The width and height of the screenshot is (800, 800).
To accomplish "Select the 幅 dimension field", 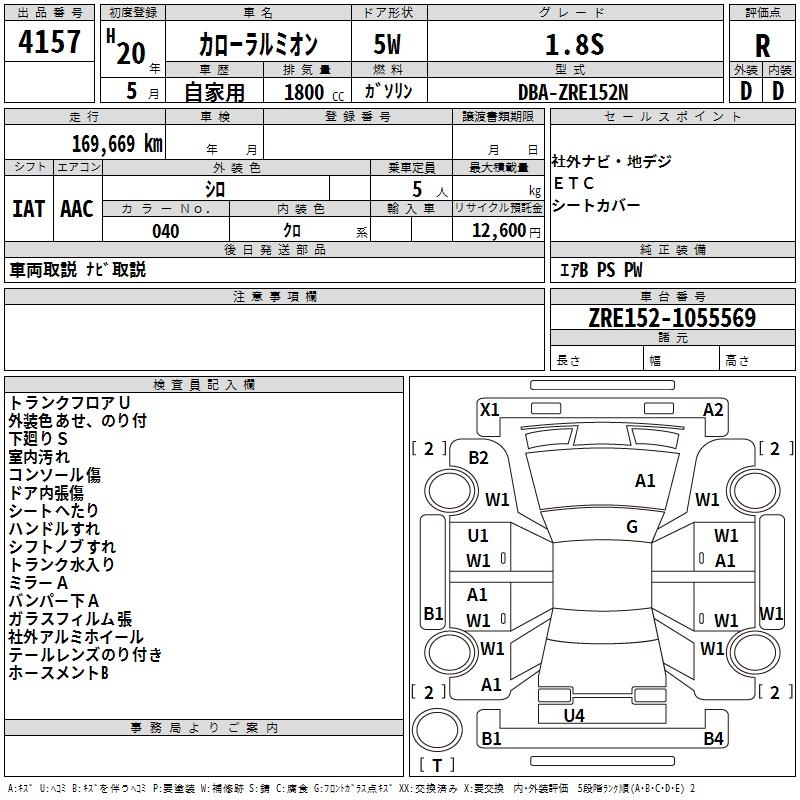I will (681, 358).
